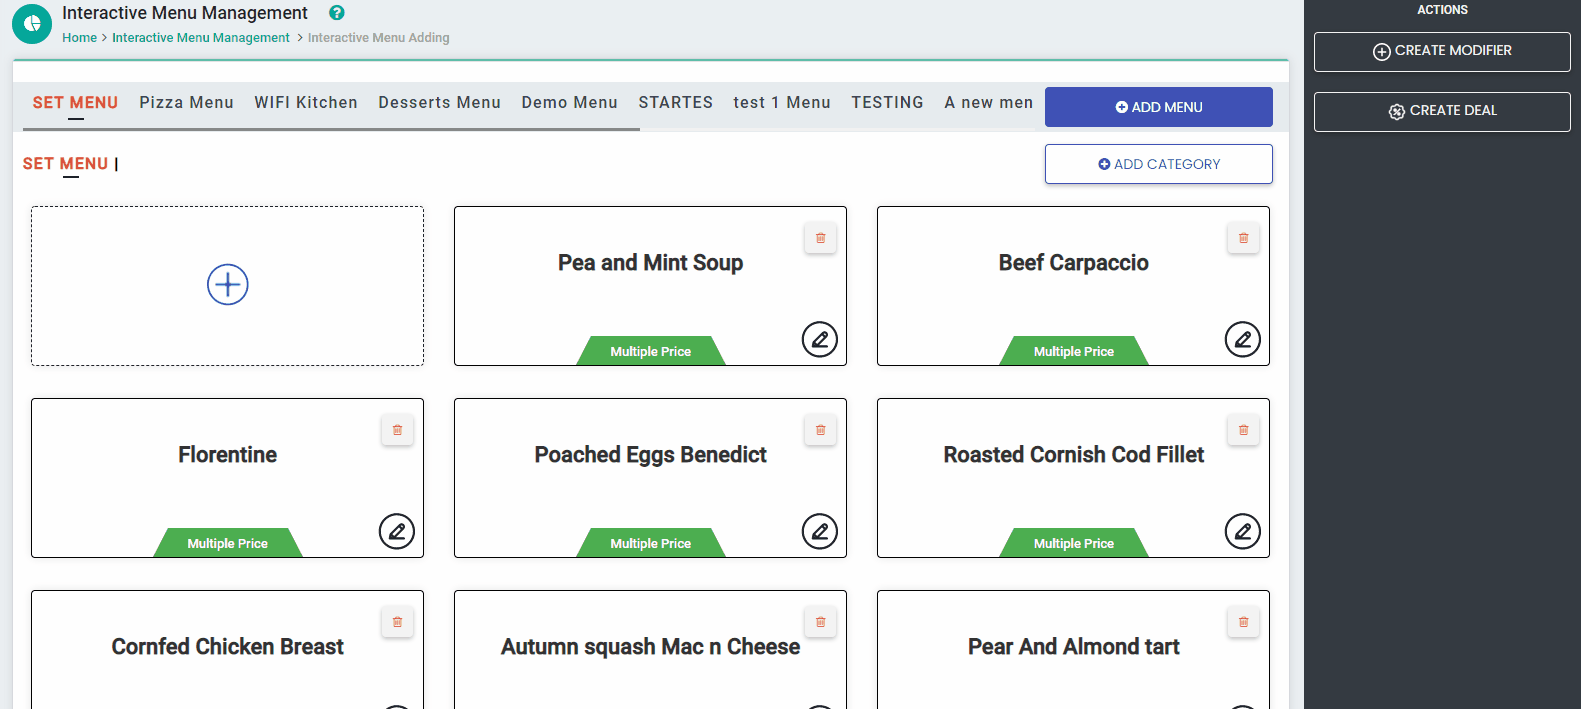Click the teal app logo icon
Viewport: 1581px width, 709px height.
click(32, 24)
